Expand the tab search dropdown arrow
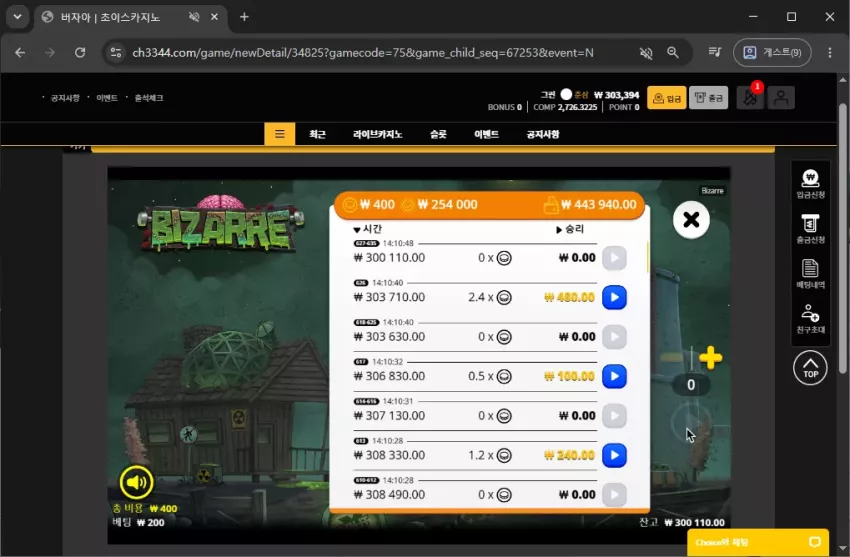 coord(17,17)
